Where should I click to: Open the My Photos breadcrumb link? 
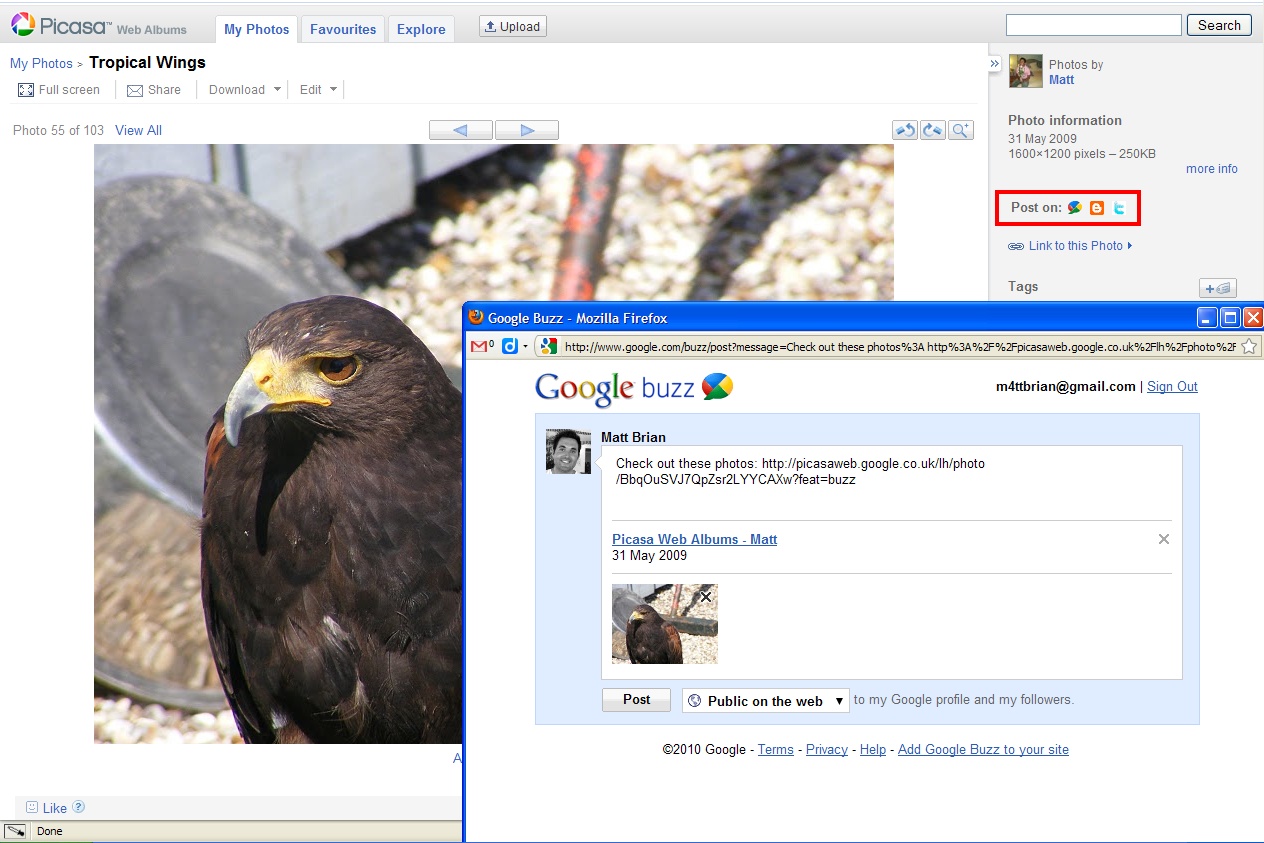(41, 63)
